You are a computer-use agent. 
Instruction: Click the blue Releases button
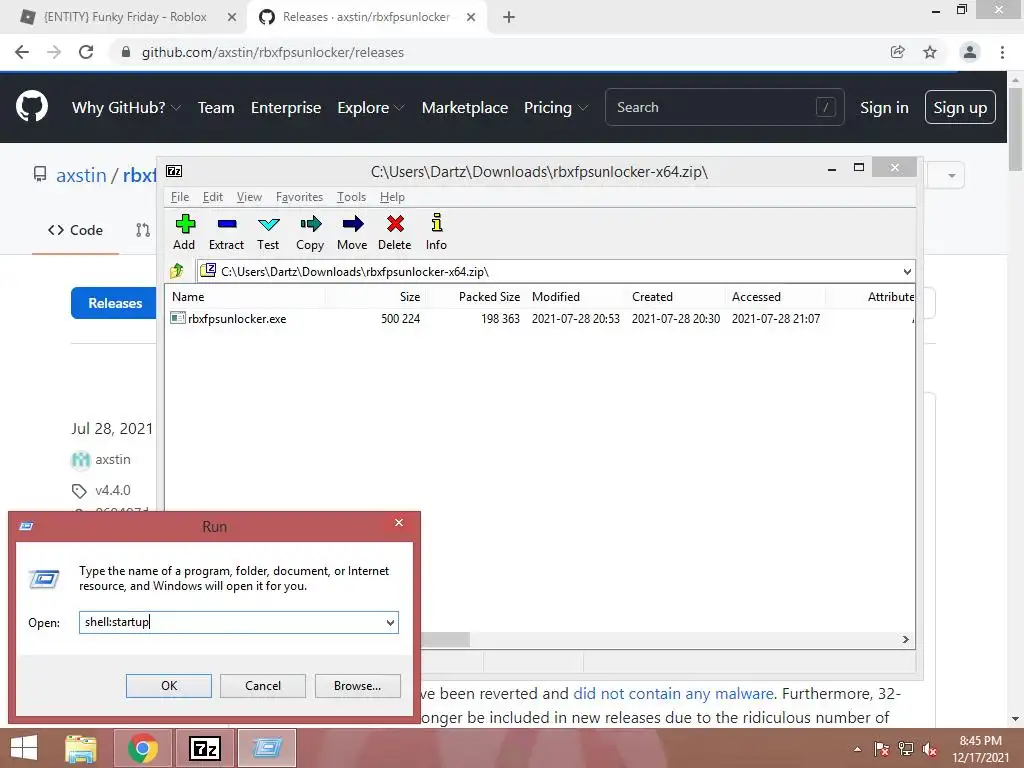115,303
